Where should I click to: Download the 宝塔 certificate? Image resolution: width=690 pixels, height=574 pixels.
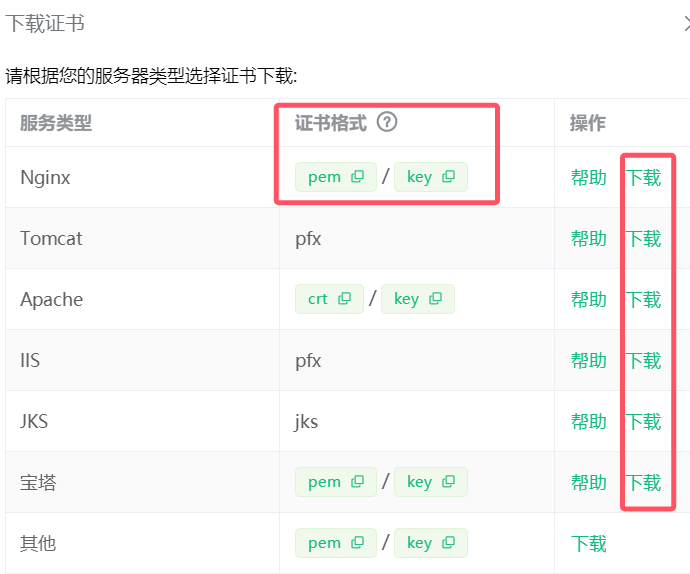(x=644, y=483)
